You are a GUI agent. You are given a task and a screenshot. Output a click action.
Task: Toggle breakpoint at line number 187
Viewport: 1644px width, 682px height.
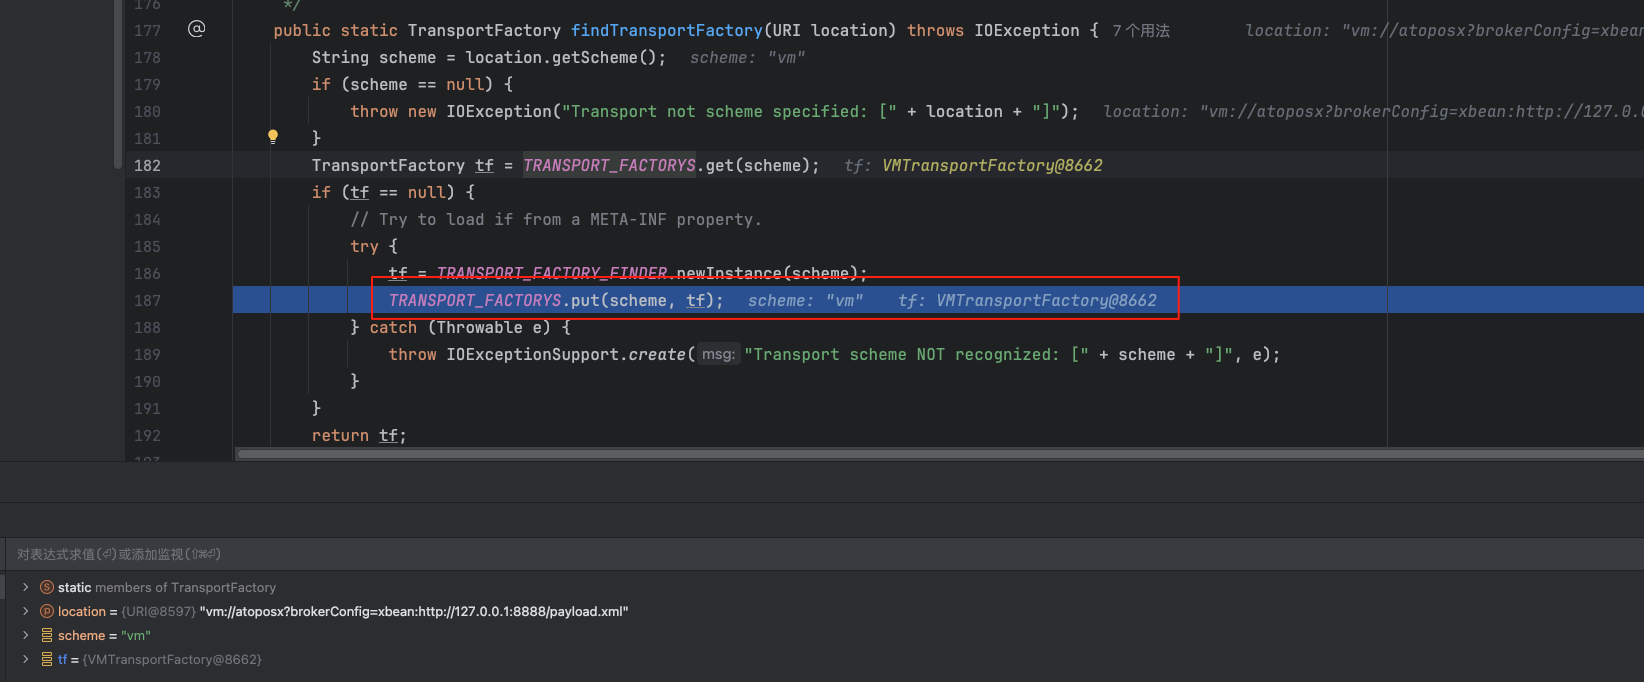click(147, 300)
